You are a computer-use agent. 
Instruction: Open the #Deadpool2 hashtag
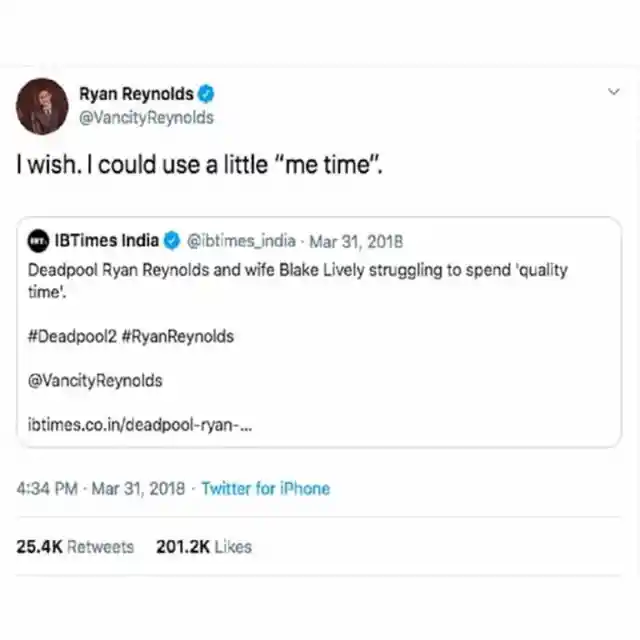tap(72, 336)
